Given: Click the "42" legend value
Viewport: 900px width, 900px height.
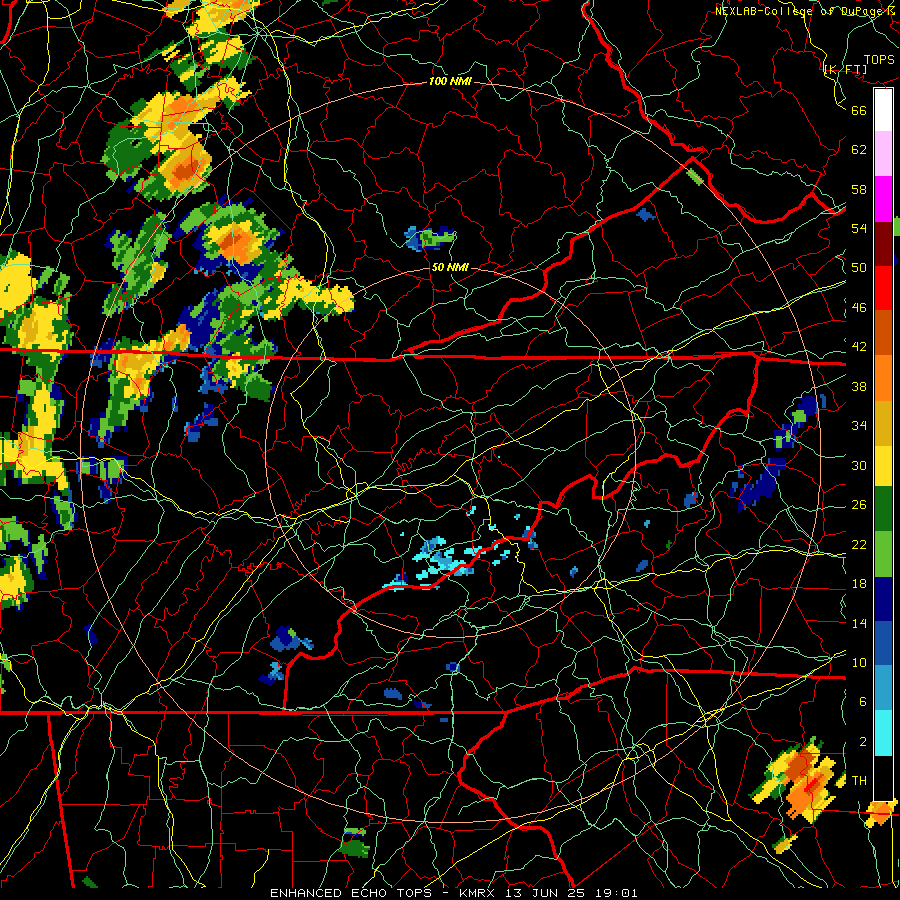Looking at the screenshot, I should [859, 347].
